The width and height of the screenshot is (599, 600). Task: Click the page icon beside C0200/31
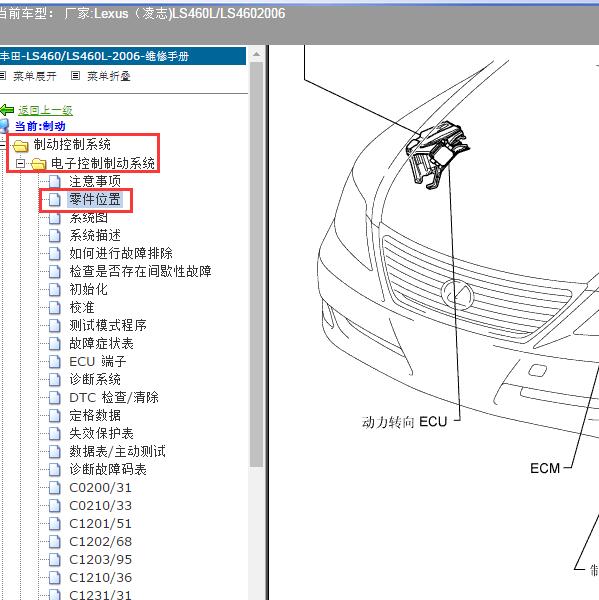(55, 487)
